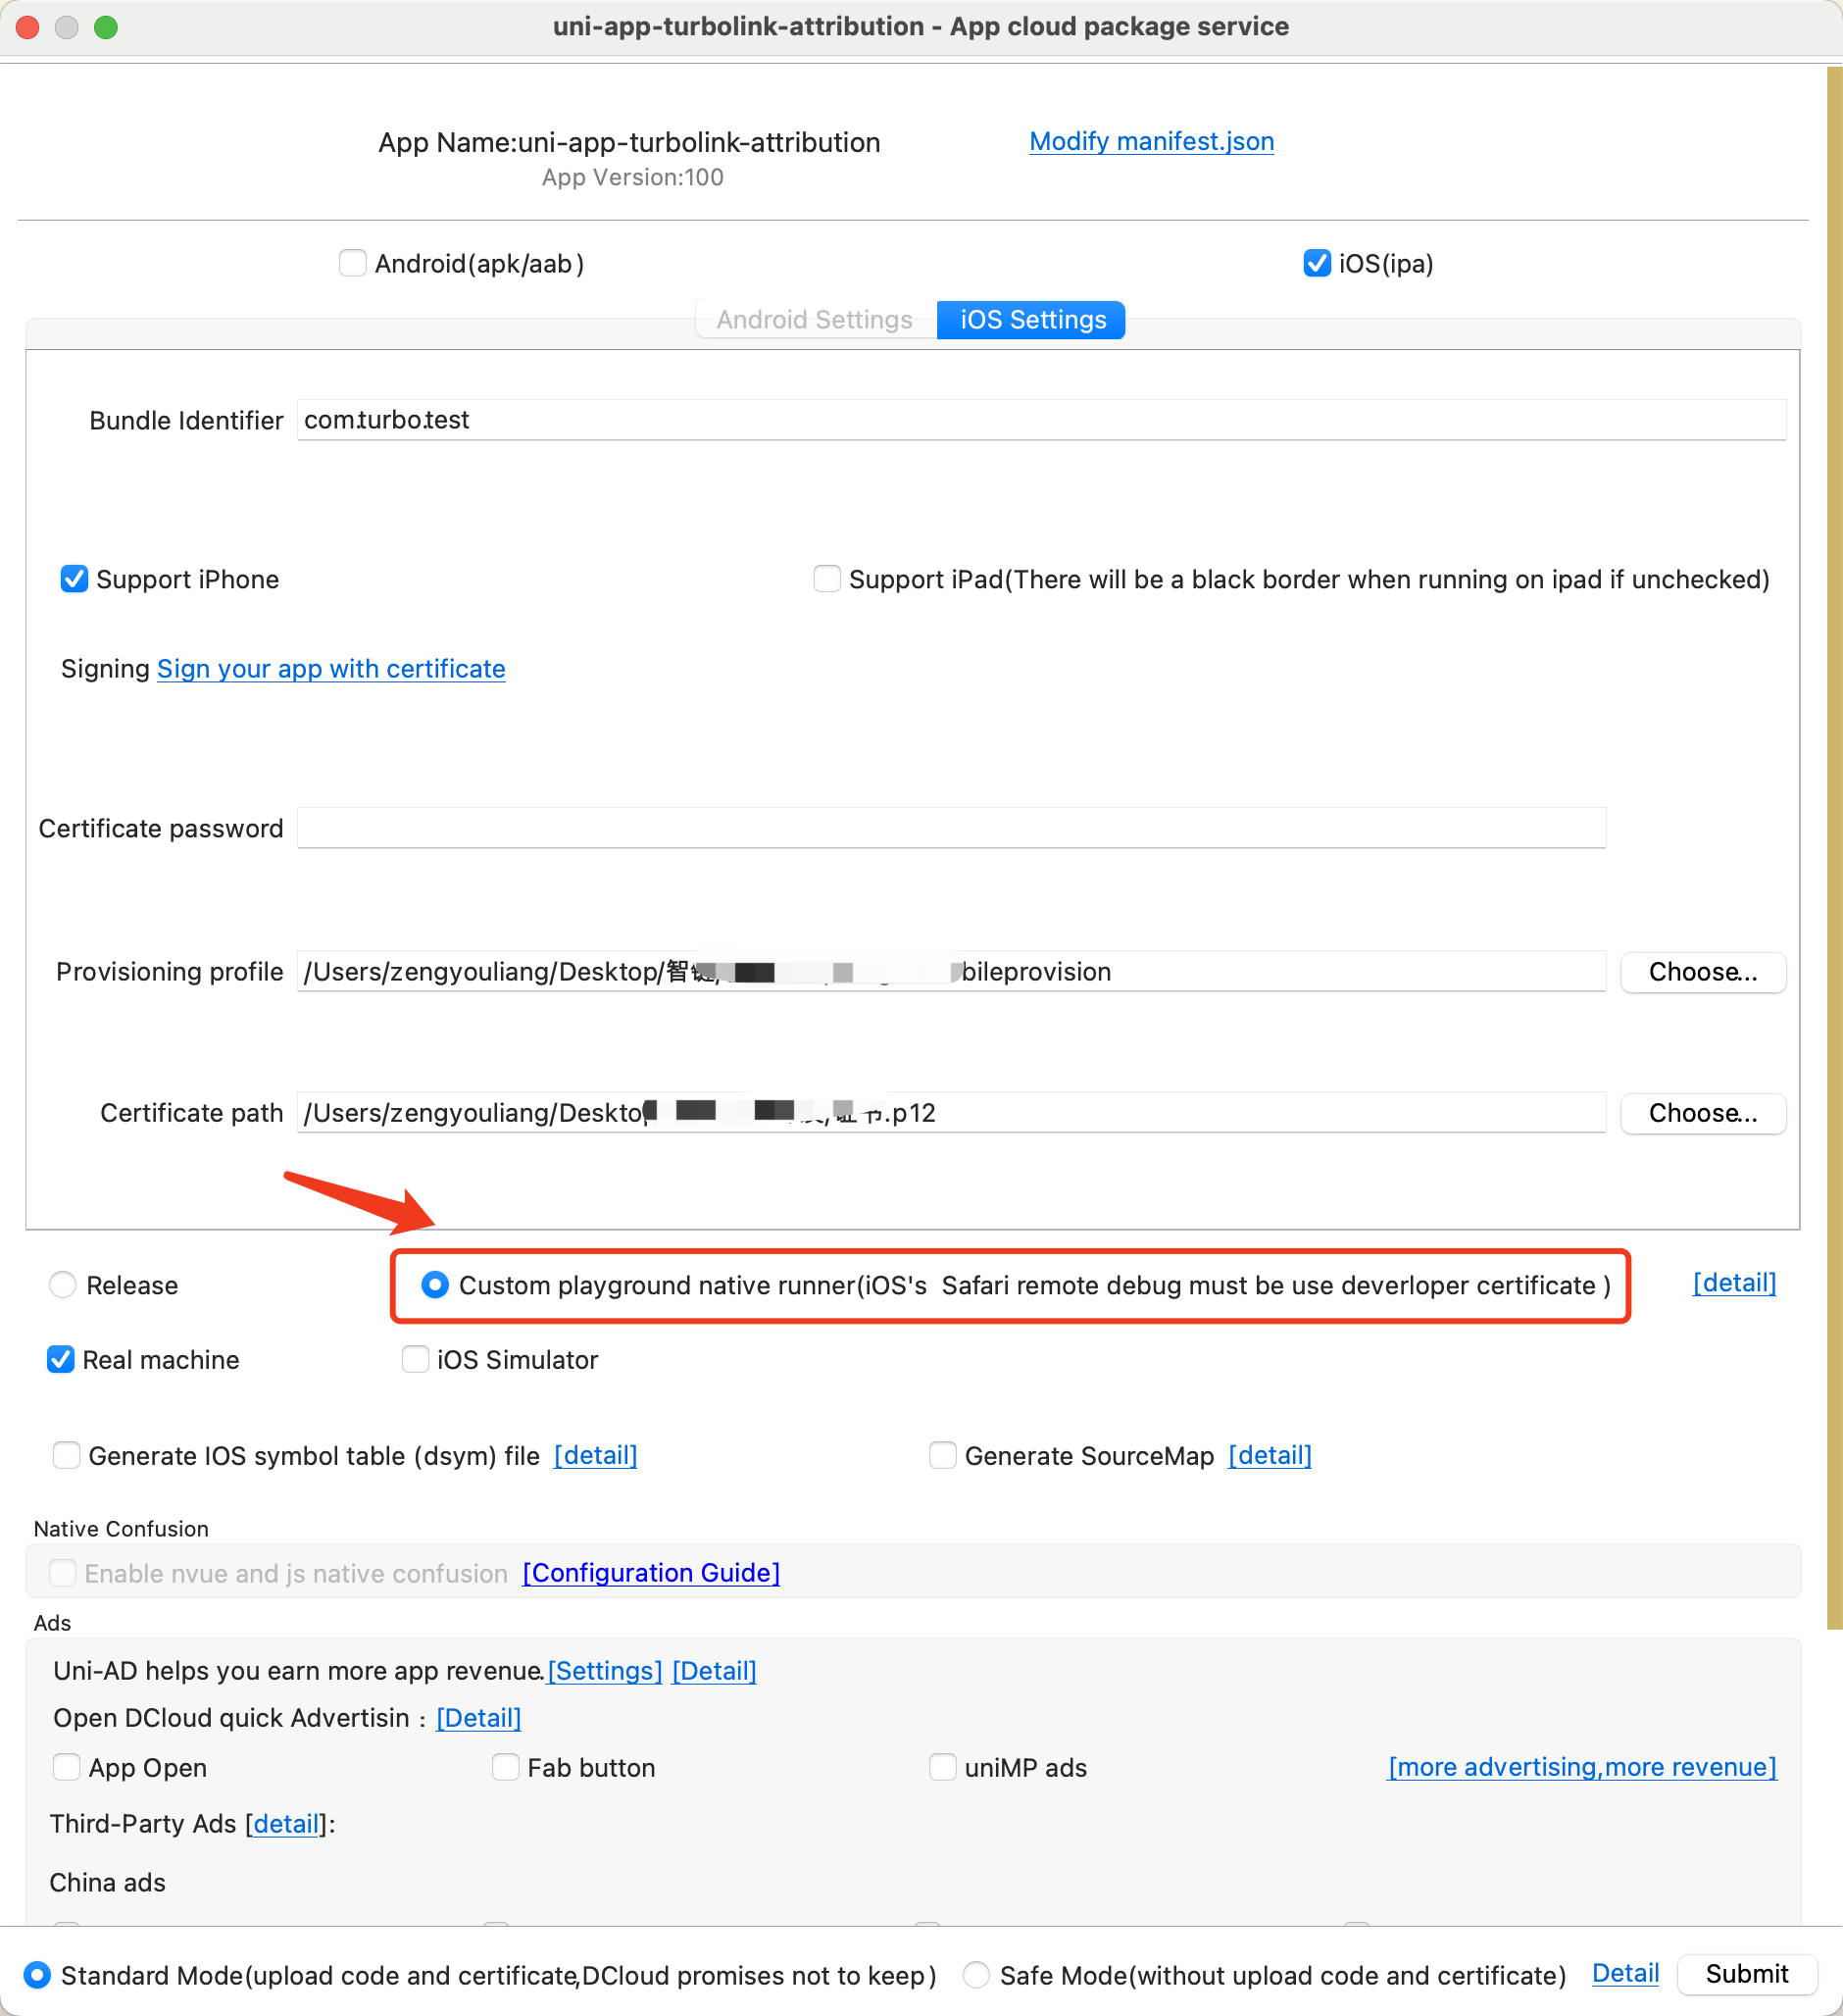Enable Generate SourceMap checkbox
Screen dimensions: 1843x2016
click(x=942, y=1456)
